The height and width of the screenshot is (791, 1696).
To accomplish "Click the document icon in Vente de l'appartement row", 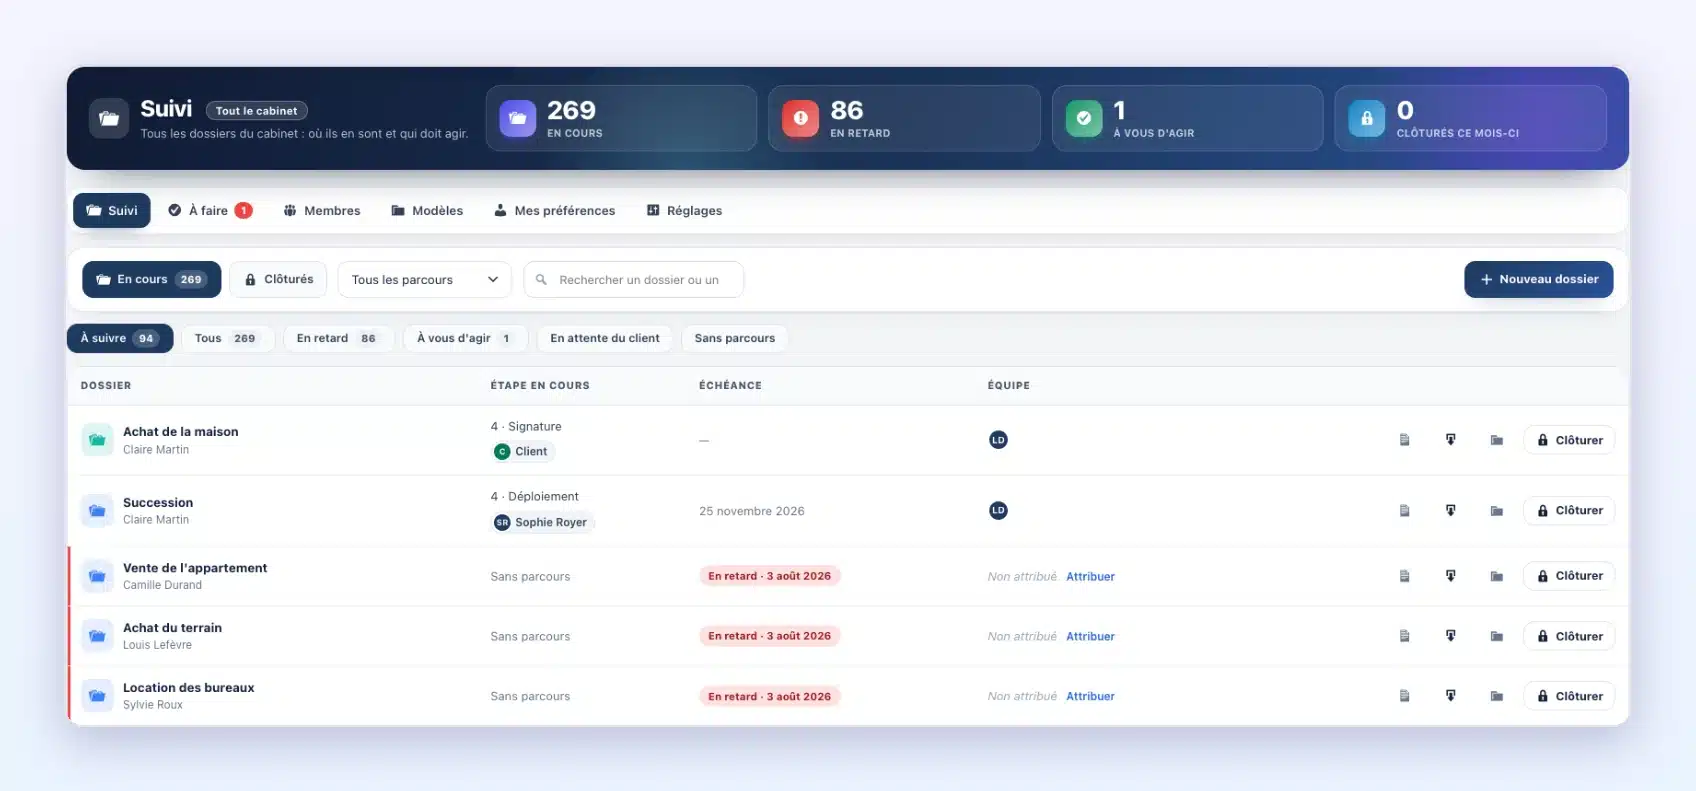I will coord(1404,576).
